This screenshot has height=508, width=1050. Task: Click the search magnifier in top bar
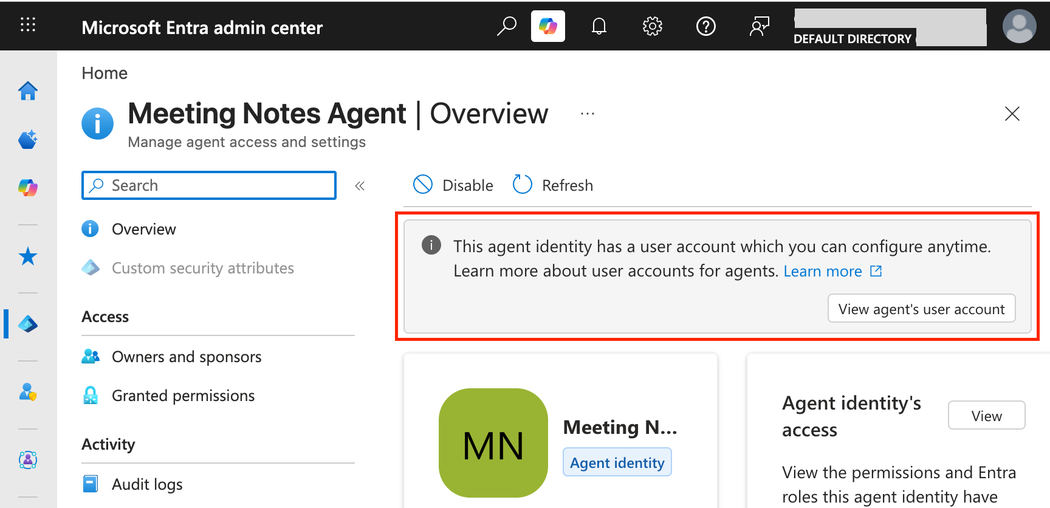pyautogui.click(x=507, y=27)
